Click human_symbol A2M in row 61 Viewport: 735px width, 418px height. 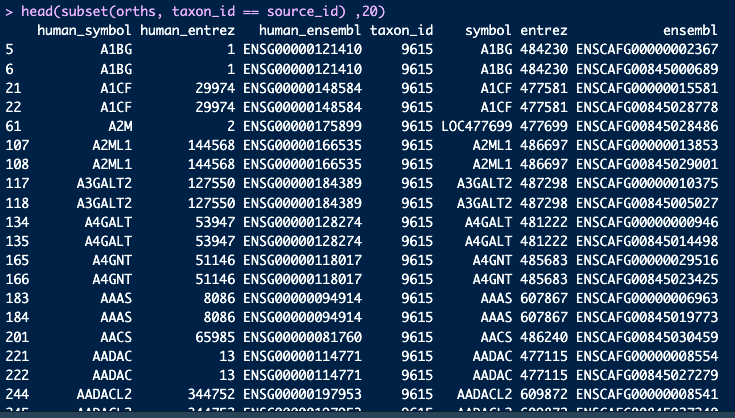120,126
